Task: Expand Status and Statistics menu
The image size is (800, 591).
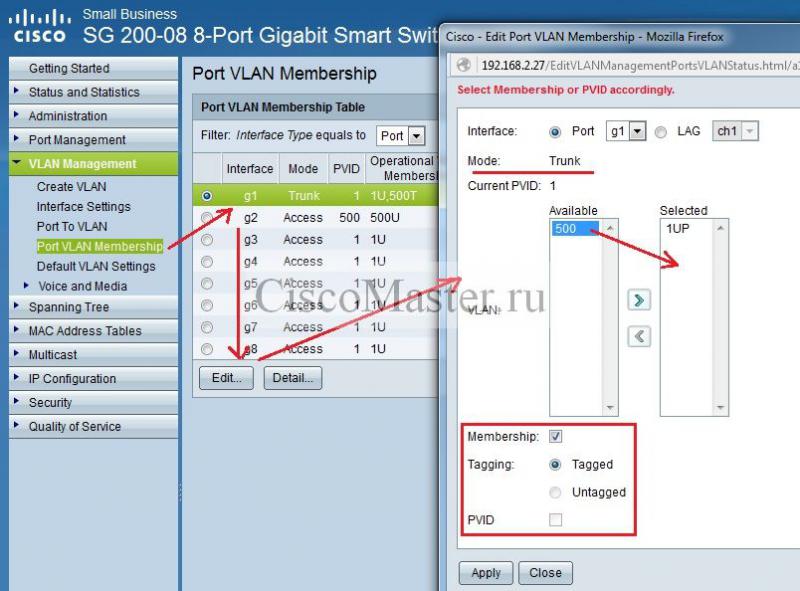Action: (94, 92)
